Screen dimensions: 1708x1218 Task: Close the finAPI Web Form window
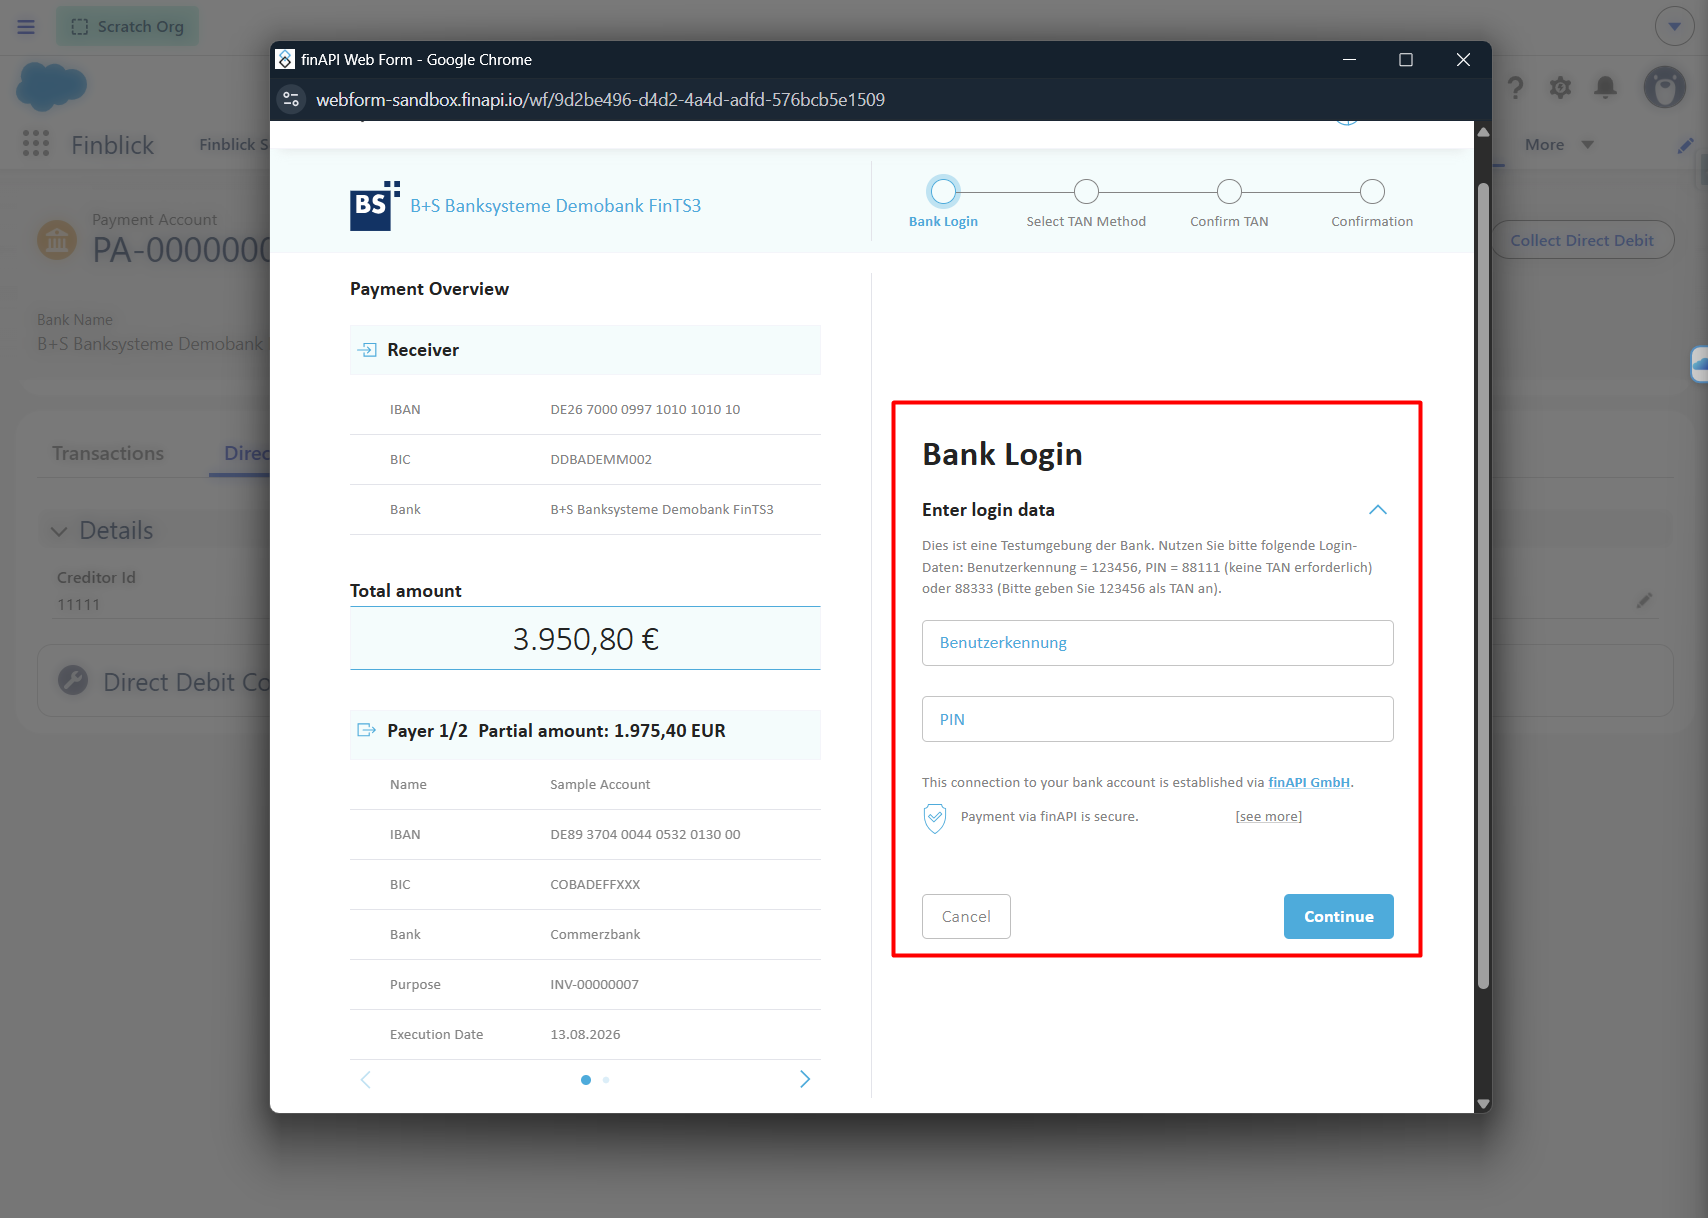click(x=1463, y=60)
